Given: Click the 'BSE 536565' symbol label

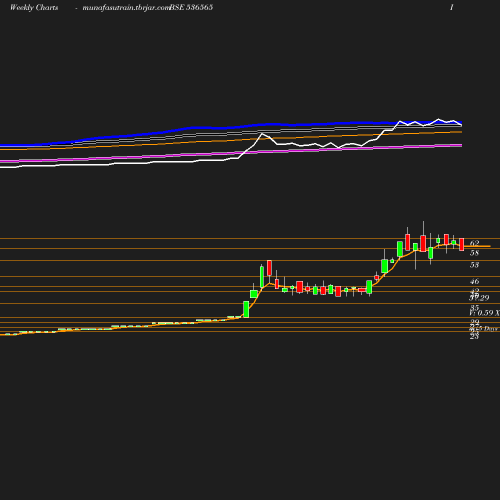Looking at the screenshot, I should click(x=191, y=7).
